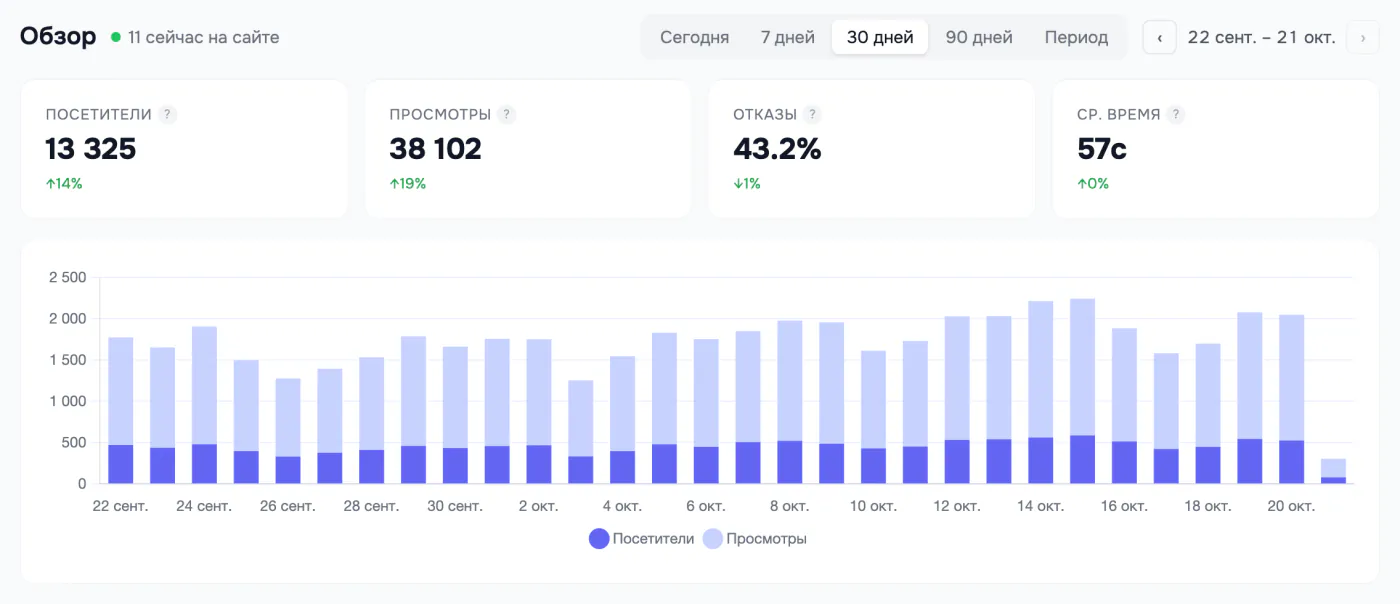This screenshot has height=604, width=1400.
Task: Click the ПОСЕТИТЕЛИ card label
Action: click(x=99, y=114)
